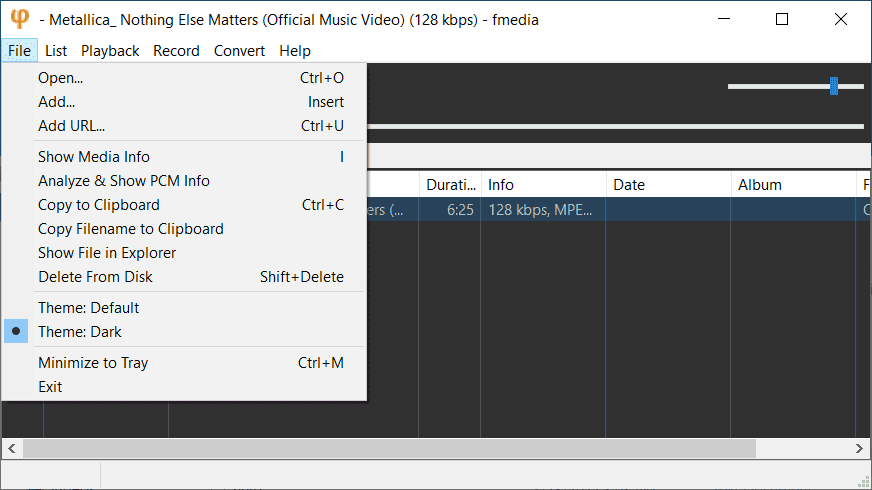Click the fmedia app icon in title bar
This screenshot has height=490, width=872.
(x=19, y=19)
